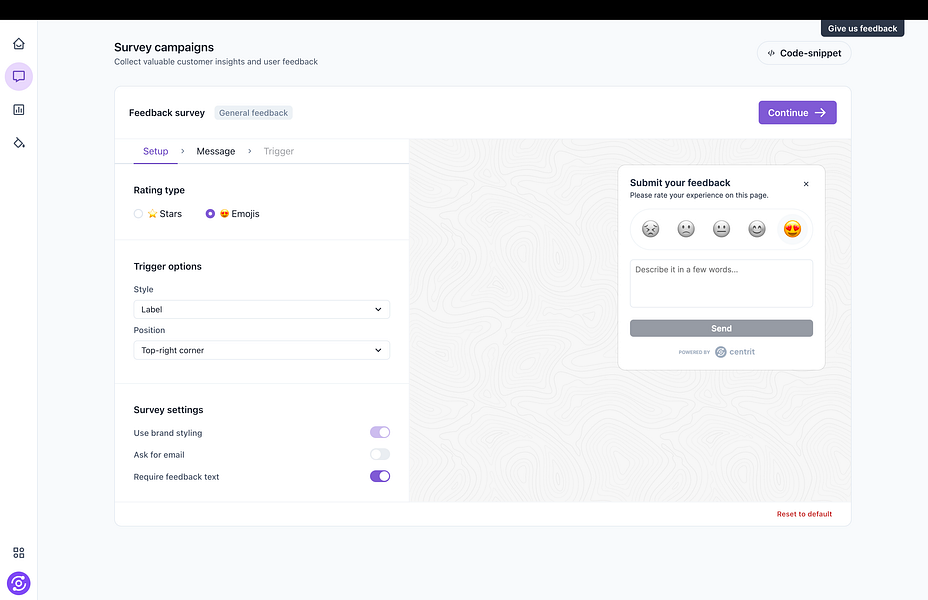Select the neutral face emoji rating
The image size is (928, 600).
pyautogui.click(x=721, y=229)
